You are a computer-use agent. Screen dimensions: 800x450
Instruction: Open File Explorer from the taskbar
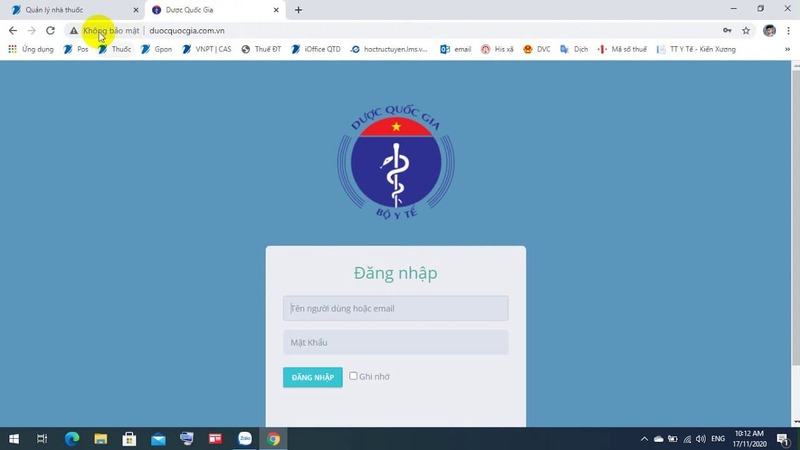[x=101, y=439]
